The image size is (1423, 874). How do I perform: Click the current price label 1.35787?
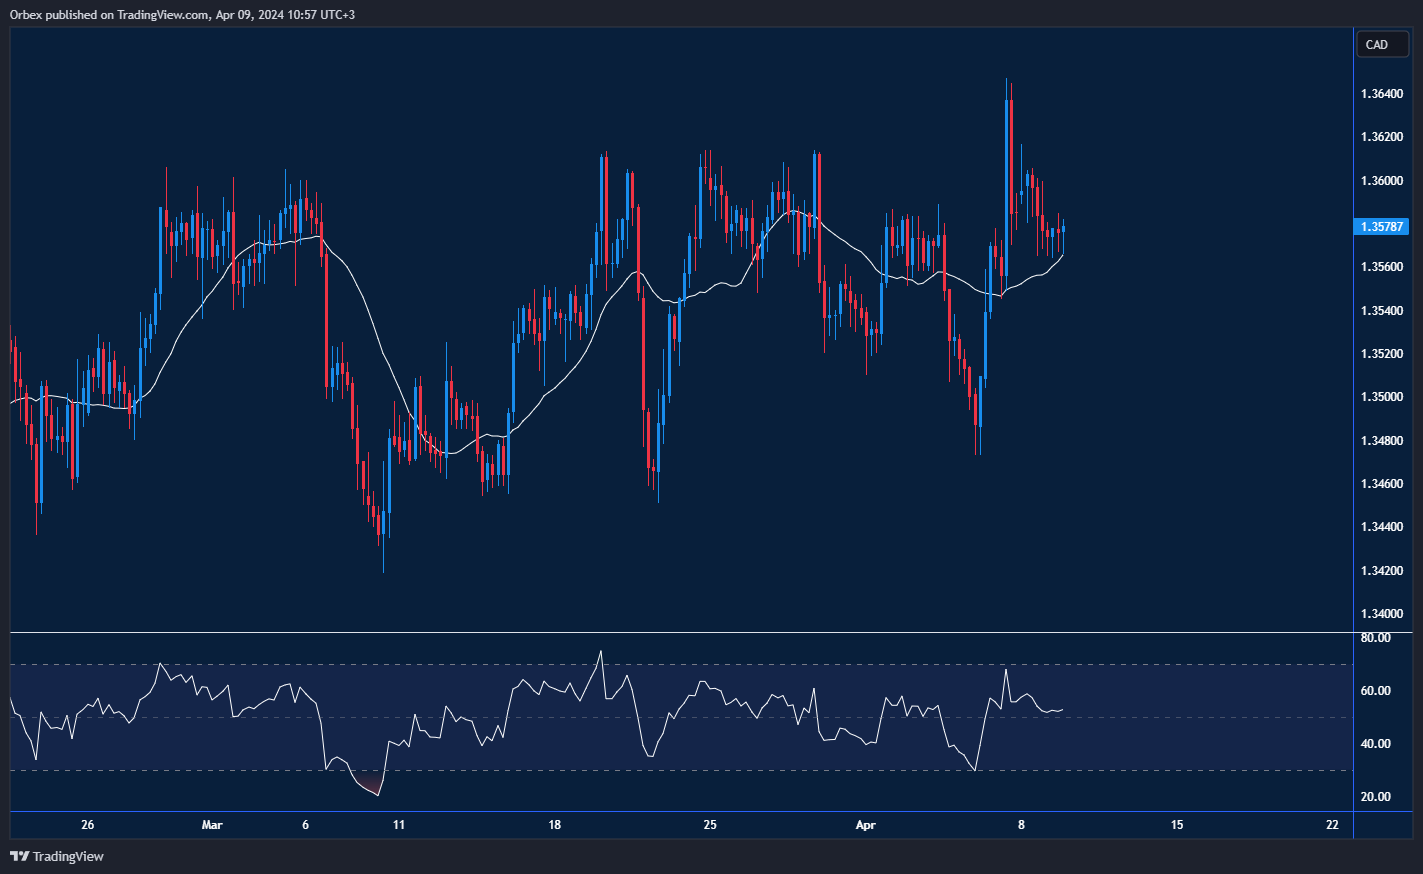[1381, 227]
